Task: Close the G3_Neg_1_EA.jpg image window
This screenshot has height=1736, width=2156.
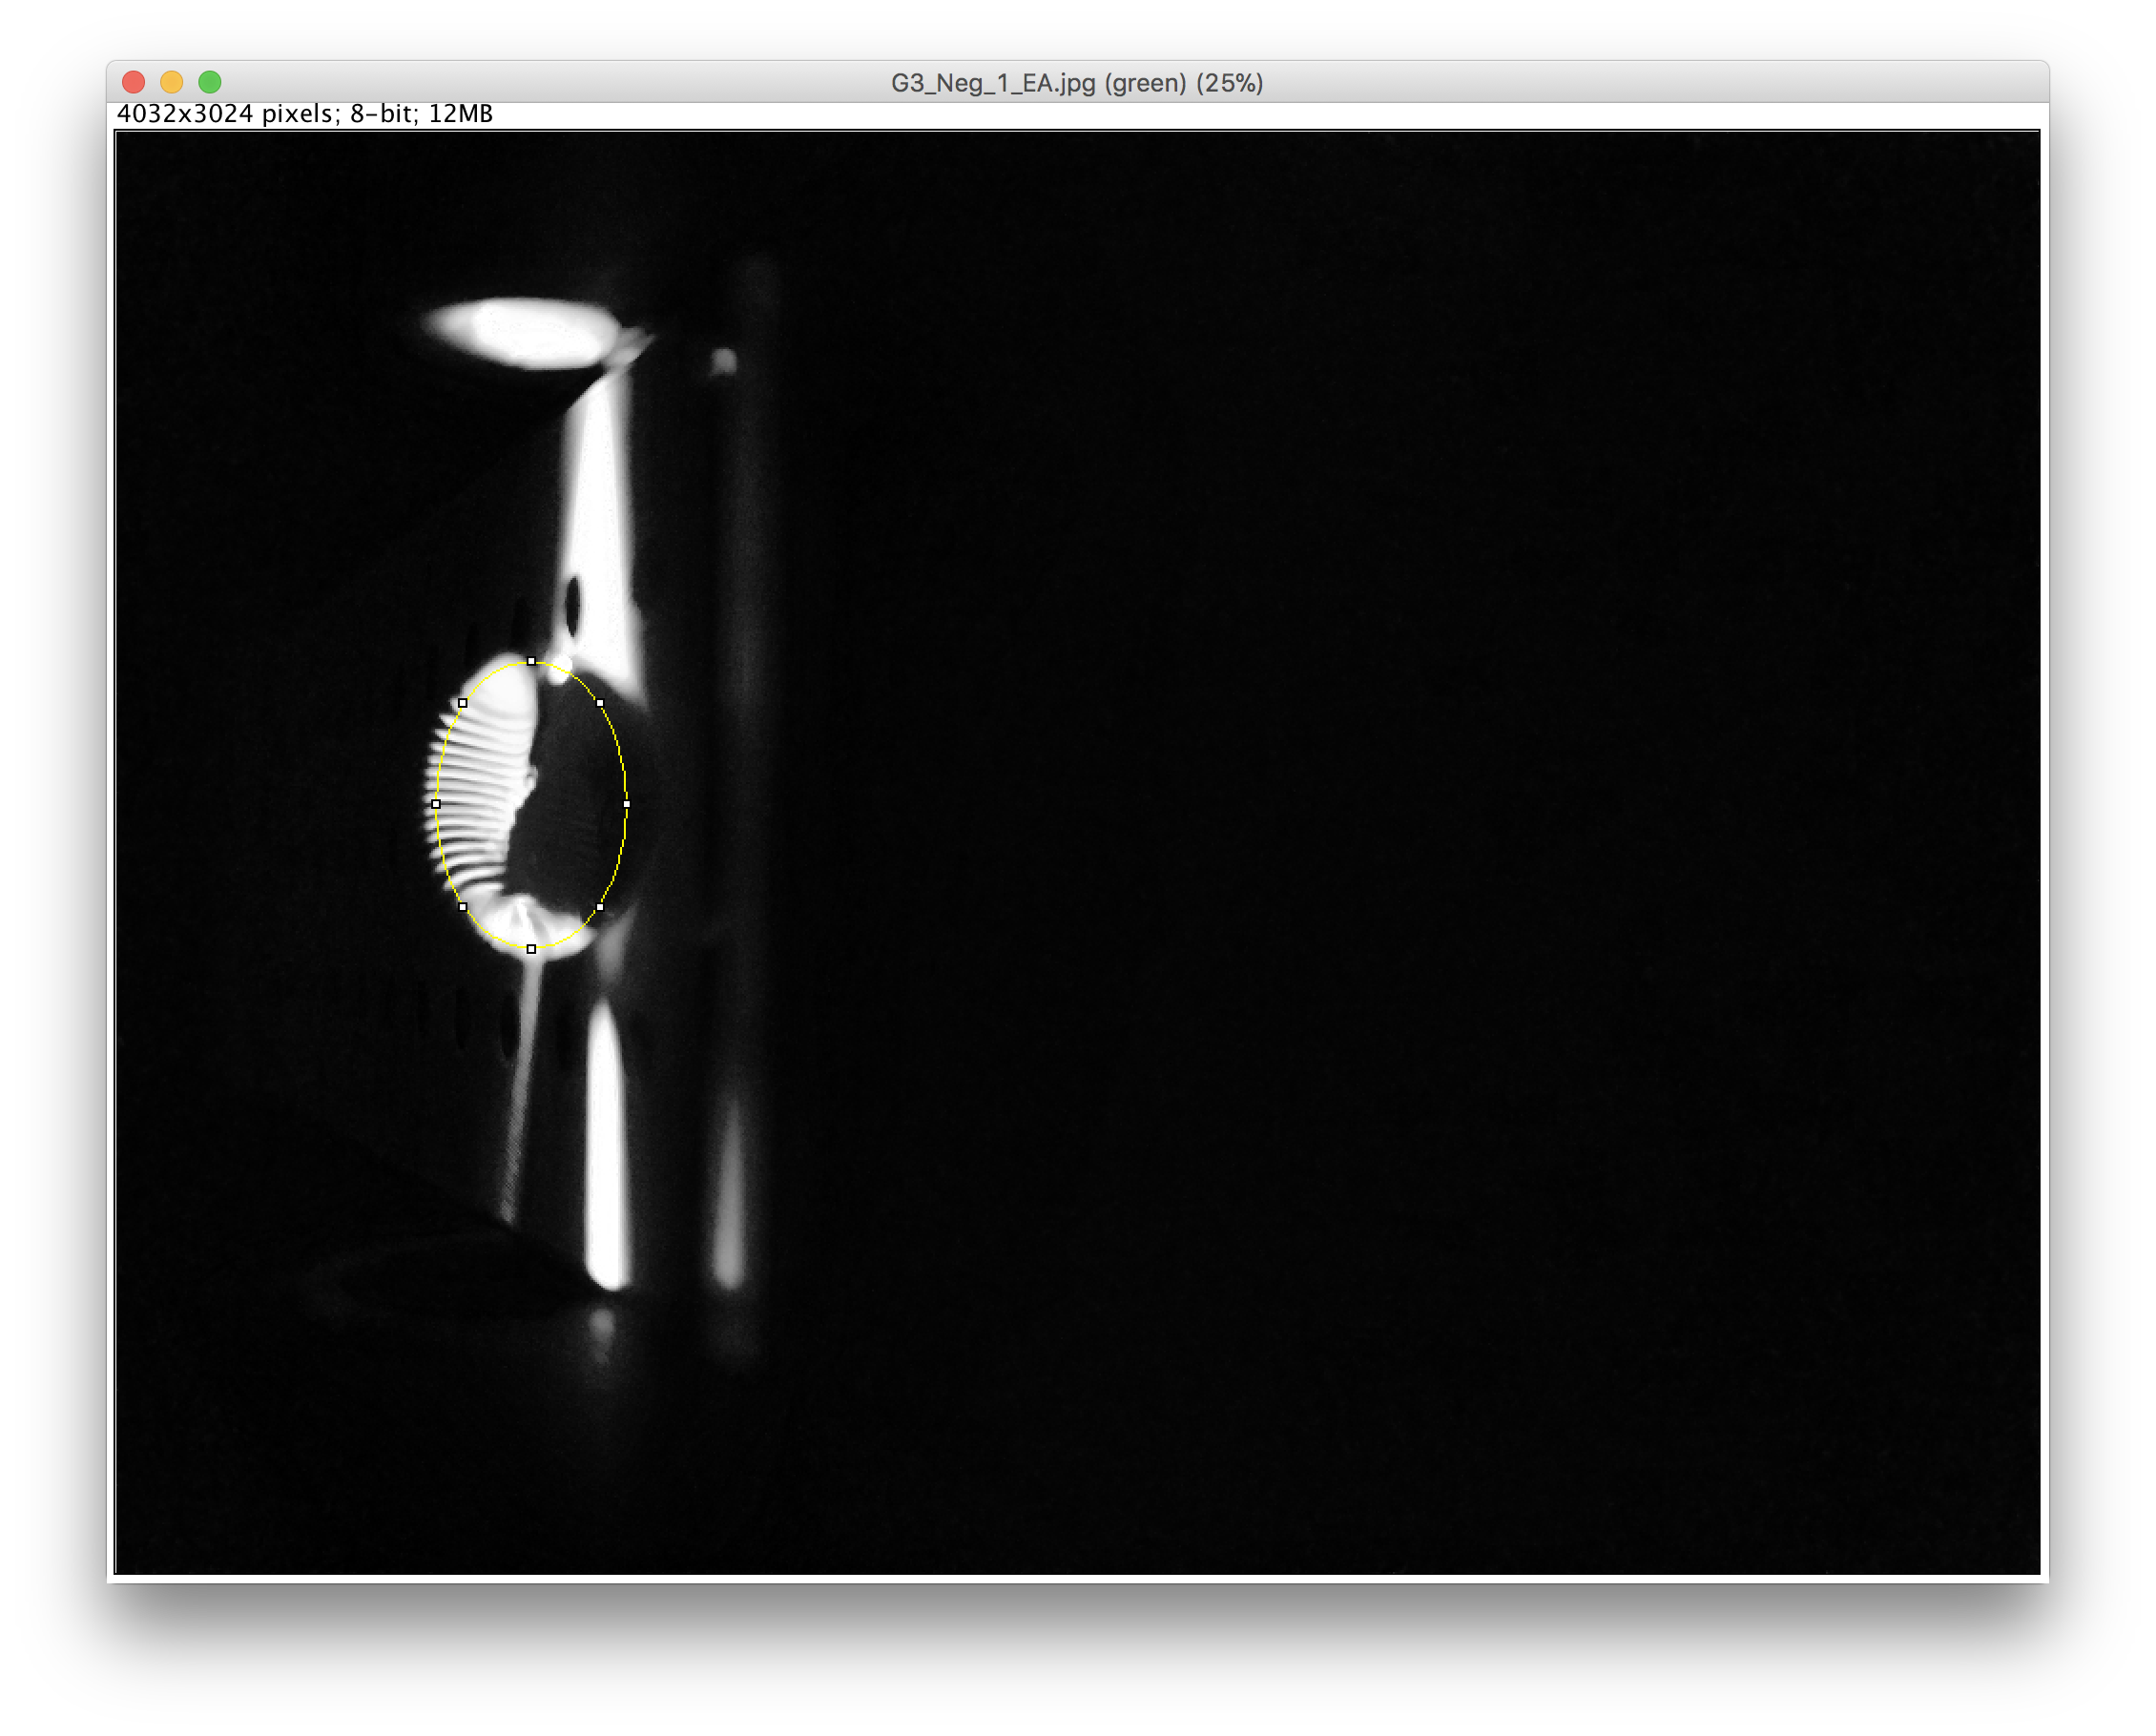Action: pos(133,82)
